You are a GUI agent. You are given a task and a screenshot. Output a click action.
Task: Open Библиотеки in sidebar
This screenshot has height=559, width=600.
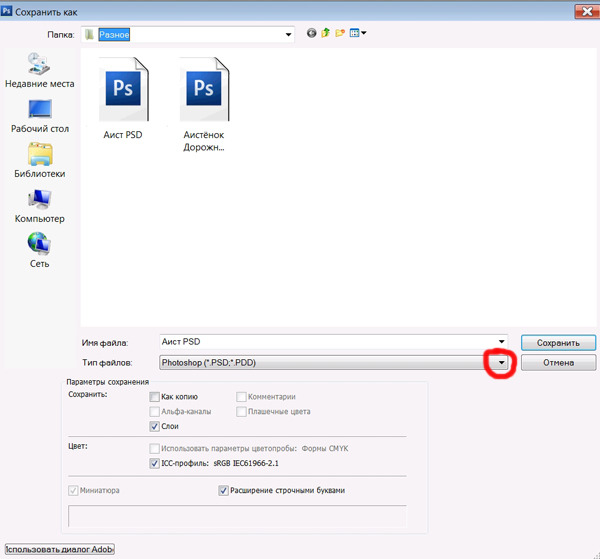40,160
